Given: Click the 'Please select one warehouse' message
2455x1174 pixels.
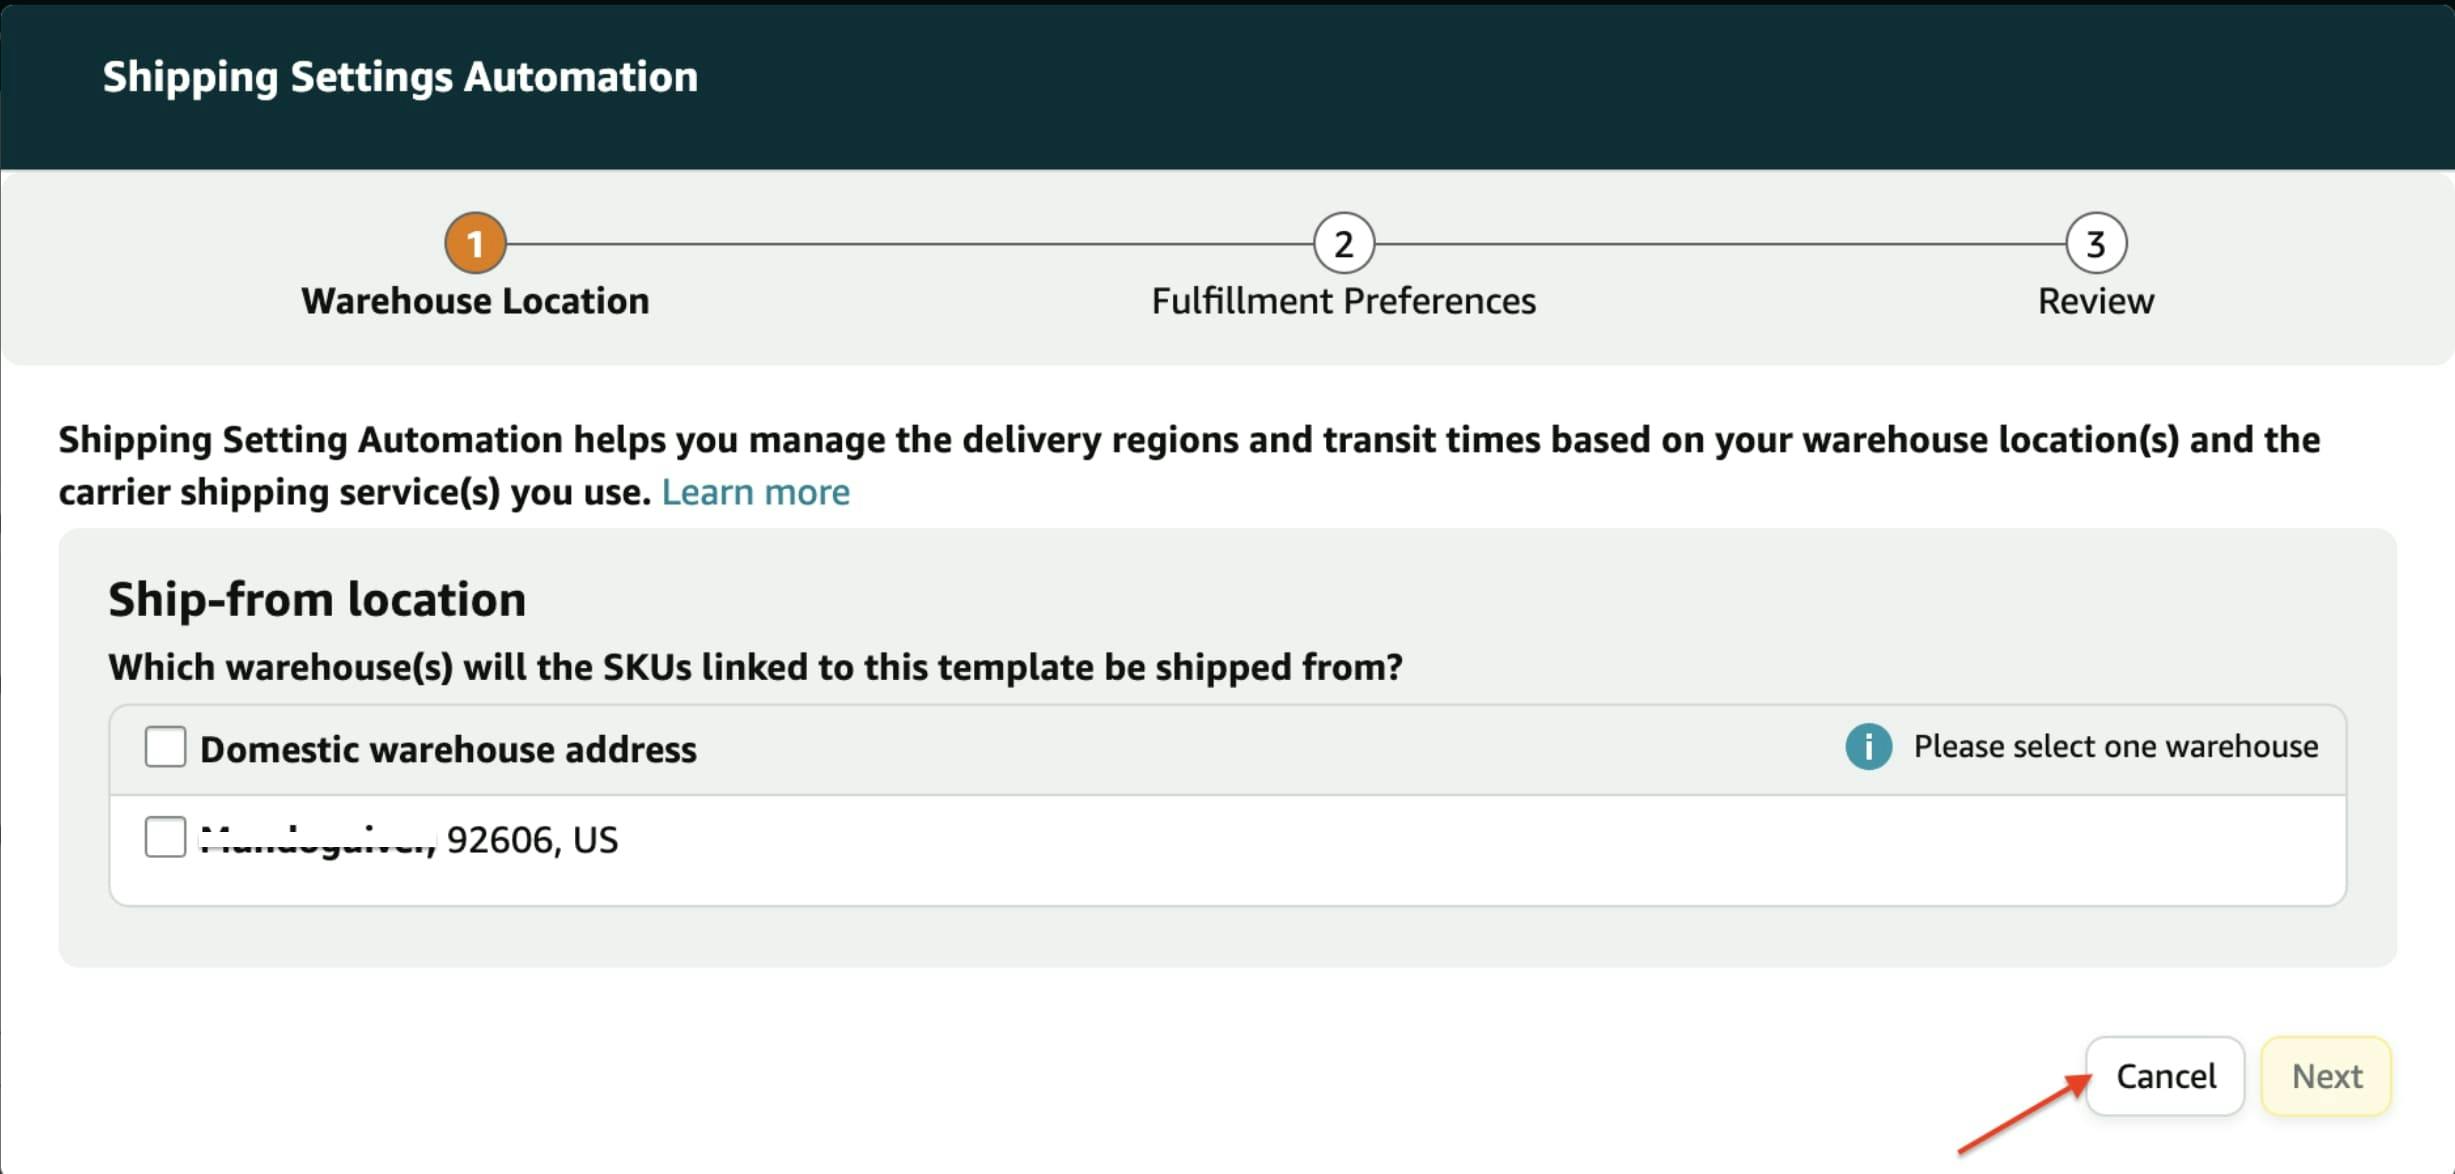Looking at the screenshot, I should tap(2115, 747).
